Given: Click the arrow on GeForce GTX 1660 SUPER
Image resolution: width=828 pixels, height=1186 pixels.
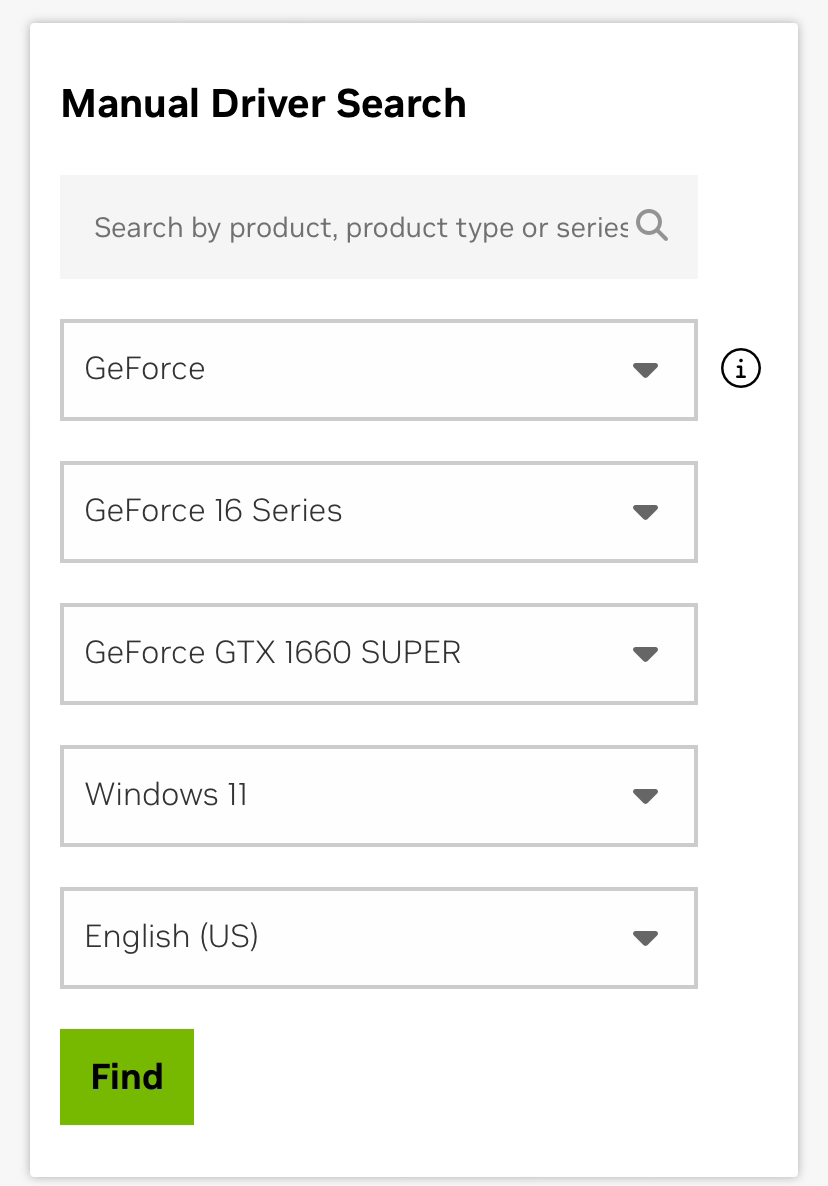Looking at the screenshot, I should point(645,654).
